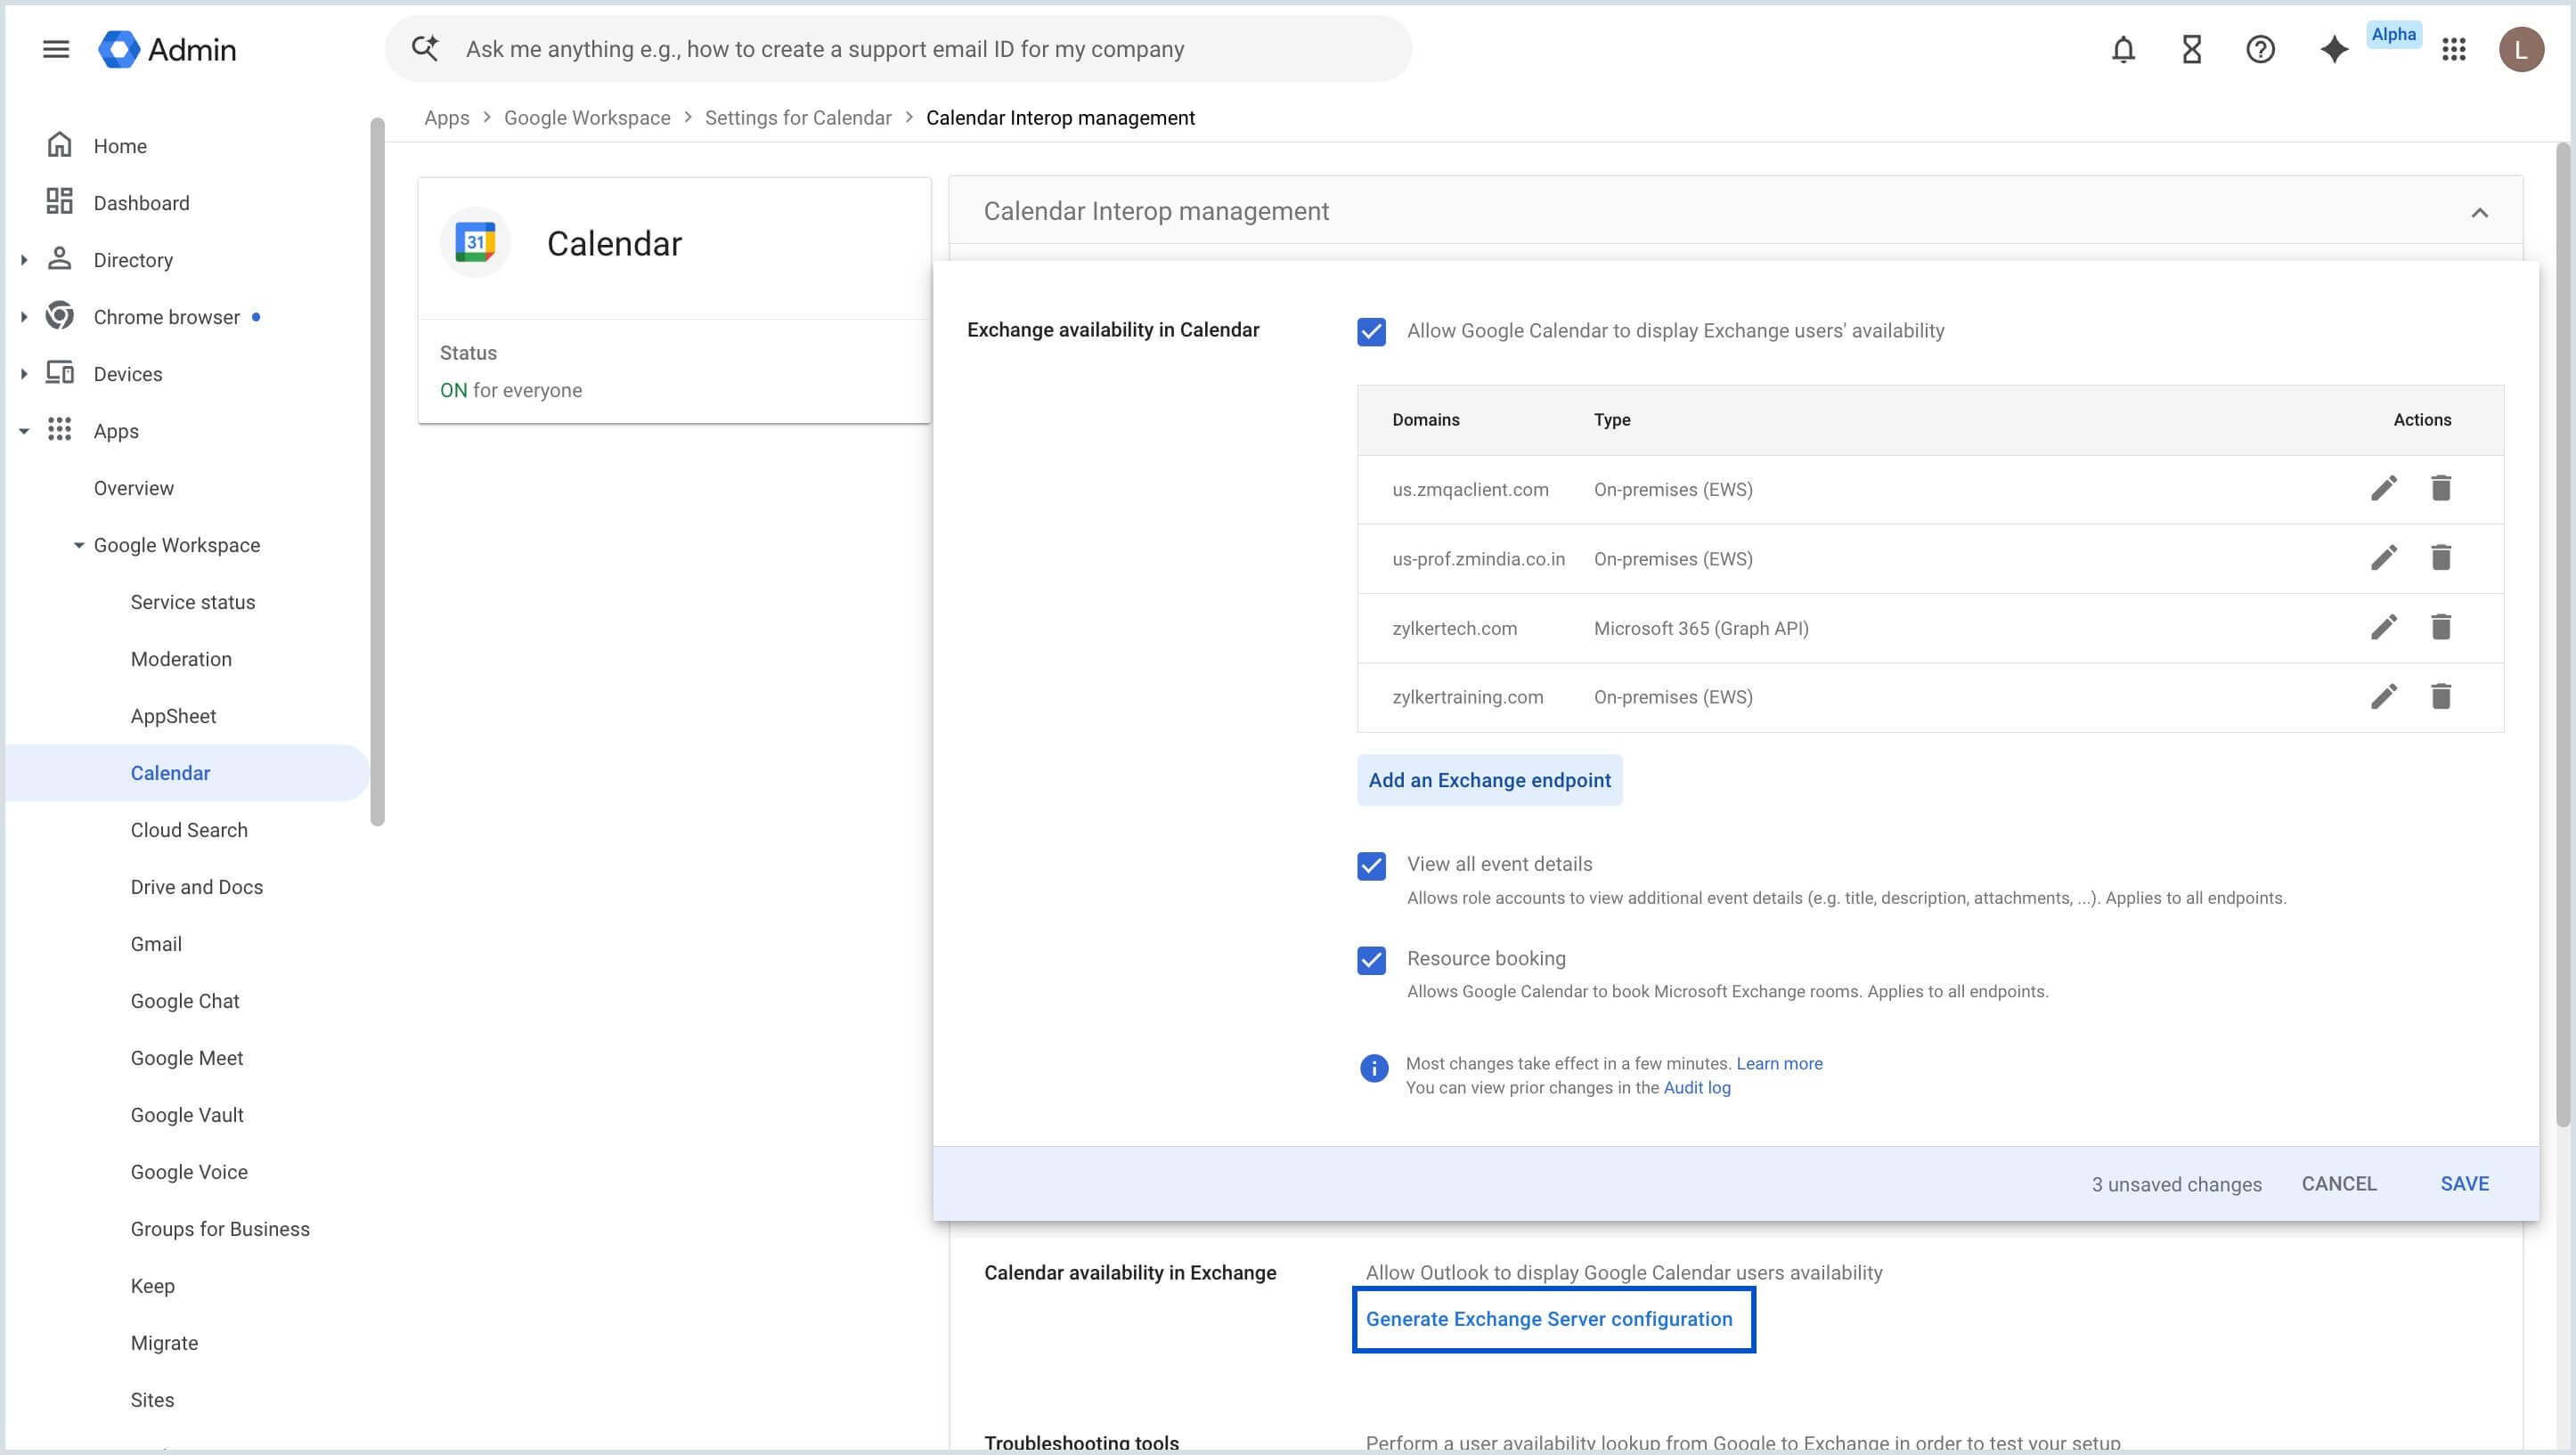The width and height of the screenshot is (2576, 1455).
Task: Edit the us.zmqaclient.com endpoint
Action: coord(2384,488)
